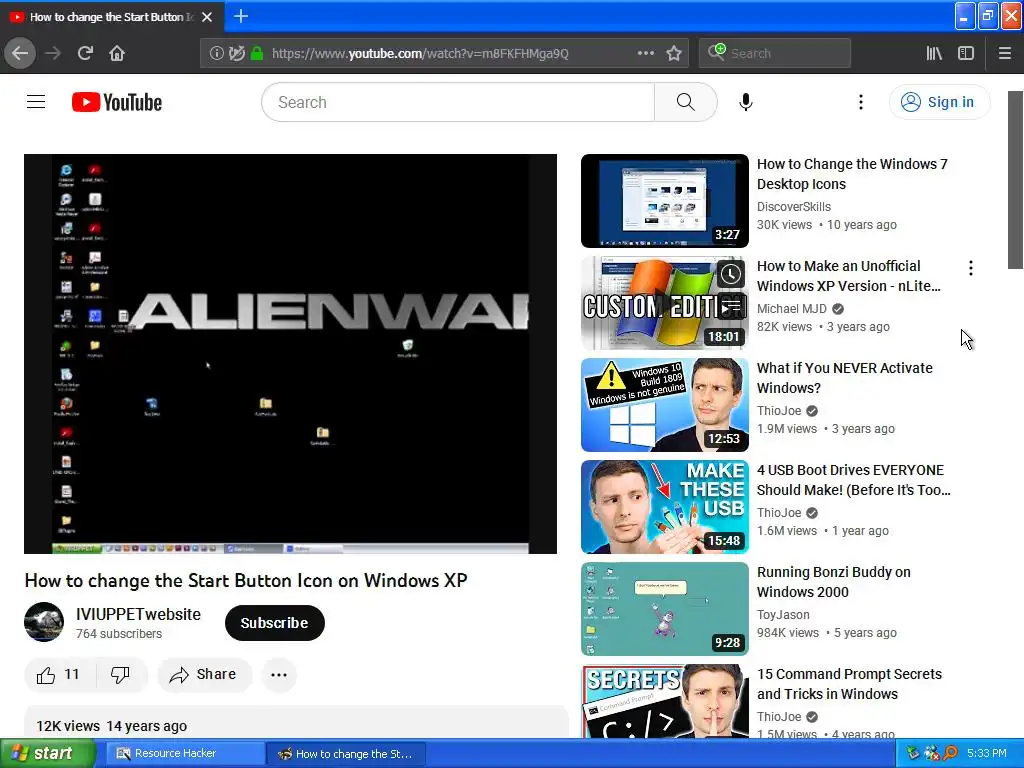Open tracking protection shield icon
The height and width of the screenshot is (768, 1024).
pyautogui.click(x=237, y=54)
